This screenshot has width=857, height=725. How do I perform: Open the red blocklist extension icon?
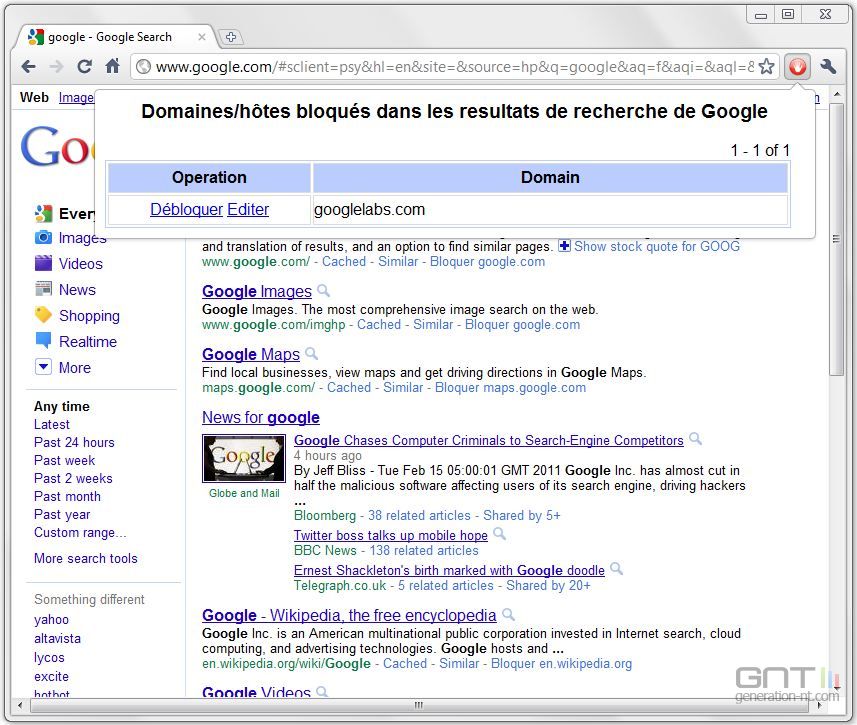797,67
